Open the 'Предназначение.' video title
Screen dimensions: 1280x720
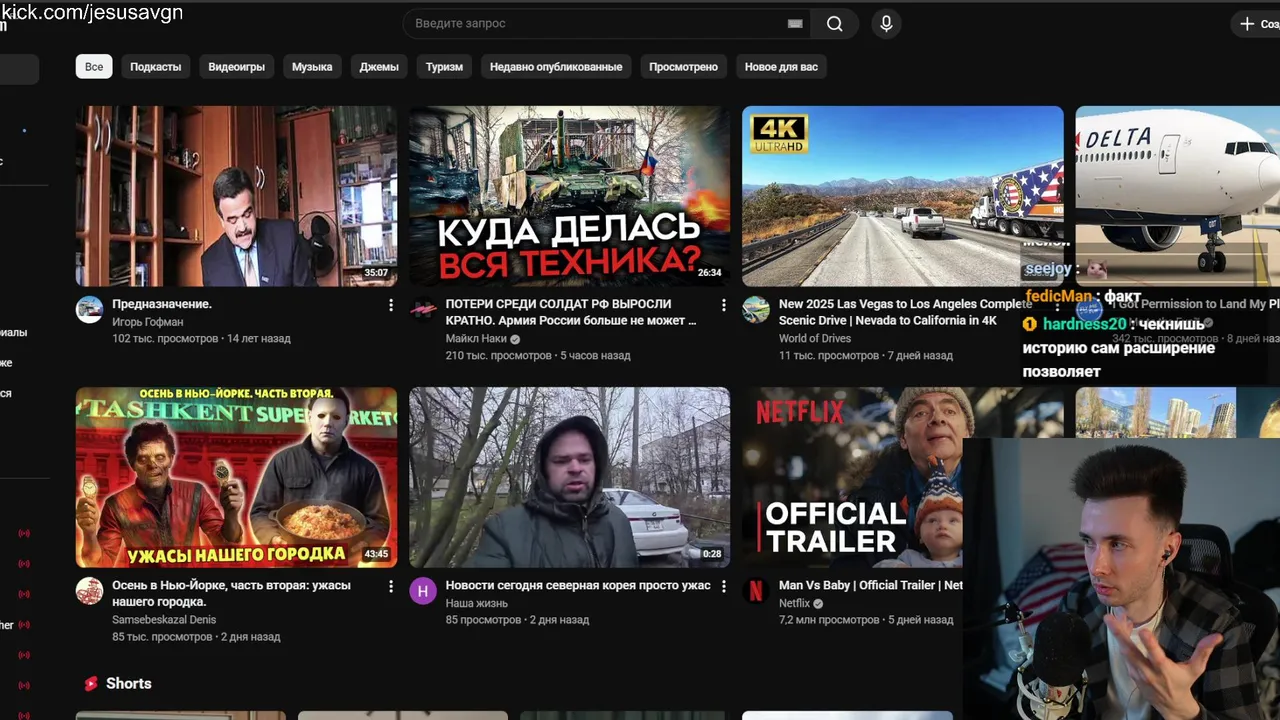(162, 304)
